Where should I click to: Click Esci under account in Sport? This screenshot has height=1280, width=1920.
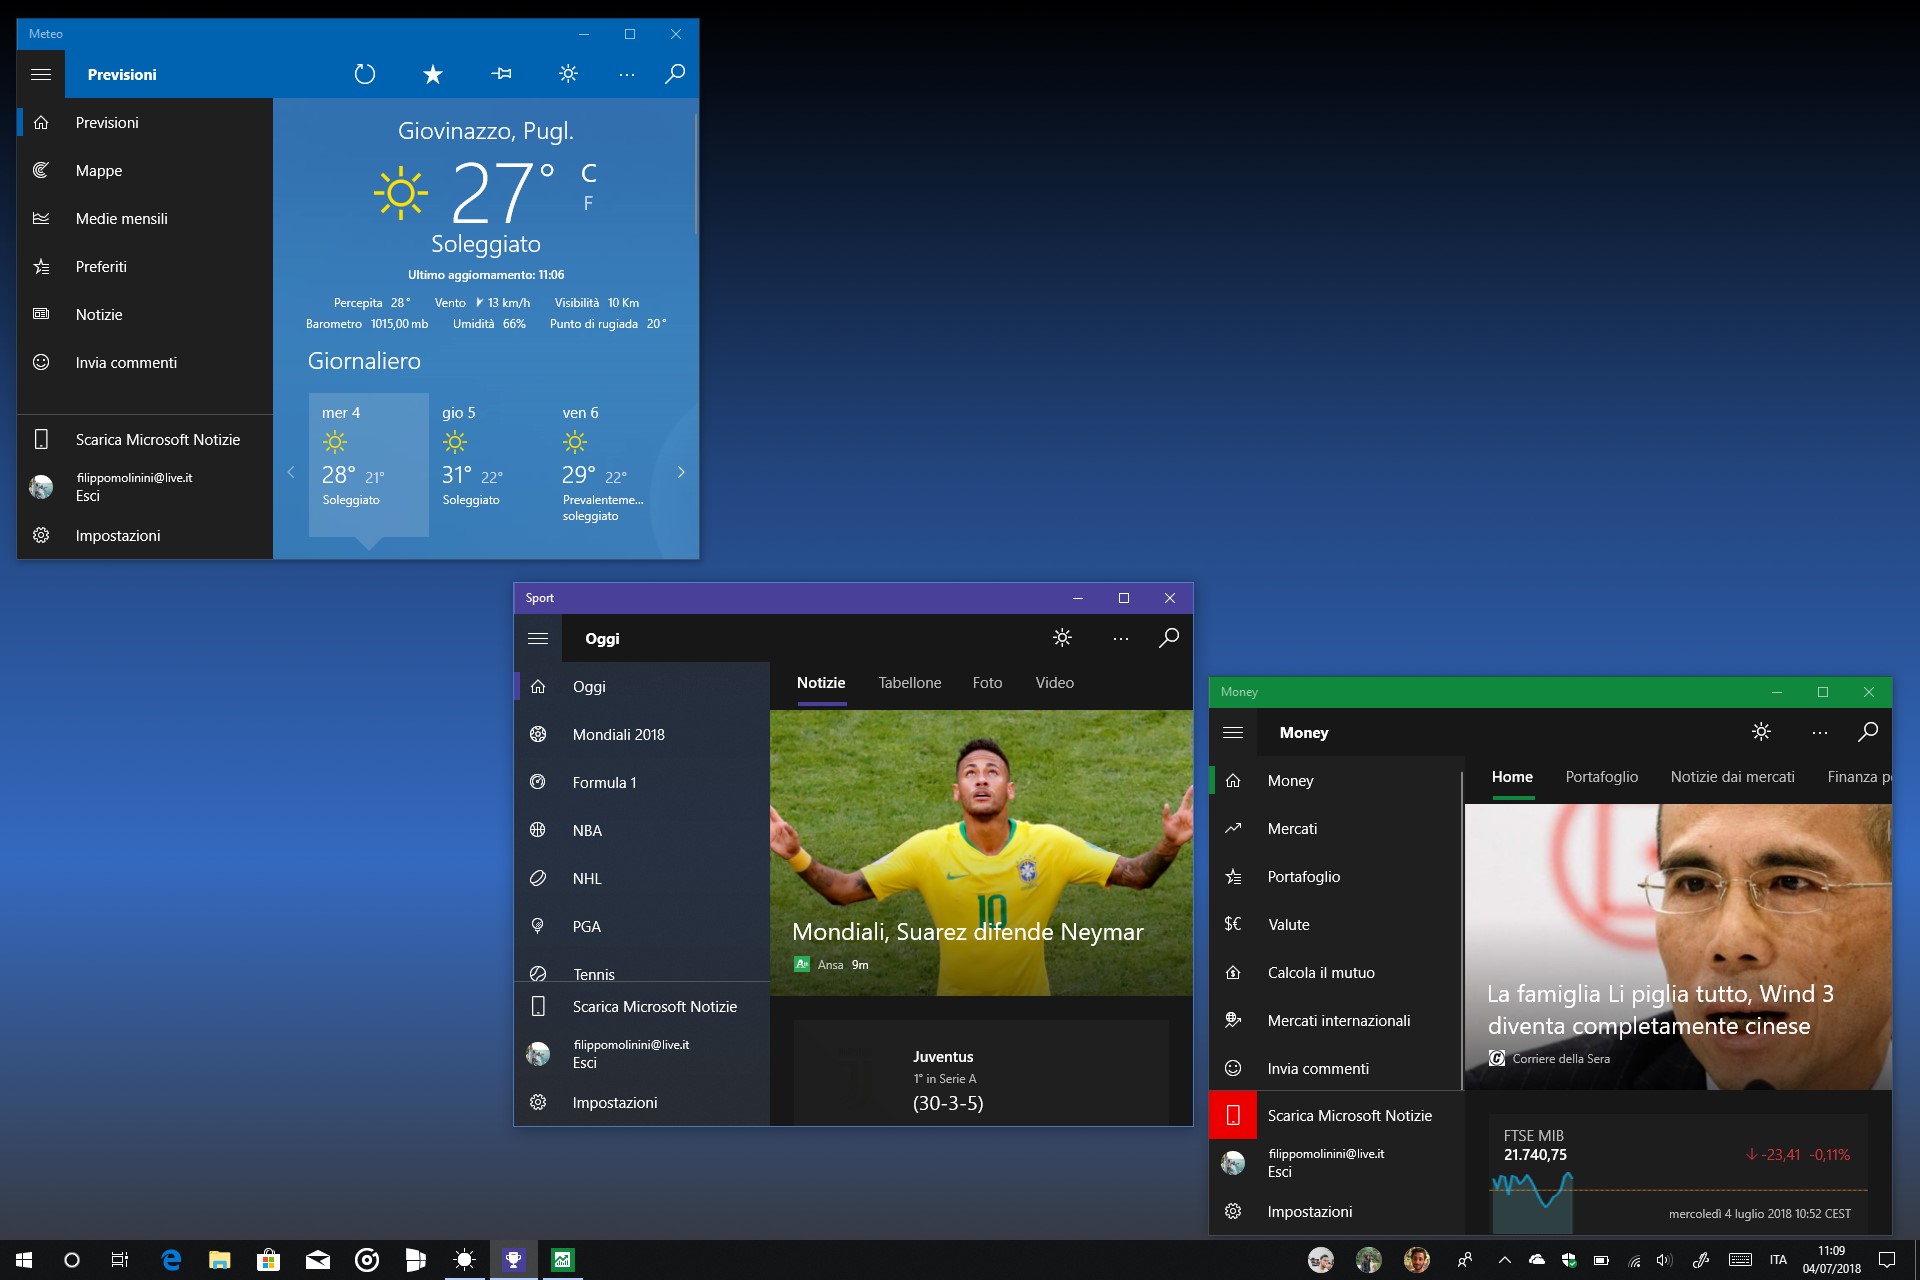585,1063
